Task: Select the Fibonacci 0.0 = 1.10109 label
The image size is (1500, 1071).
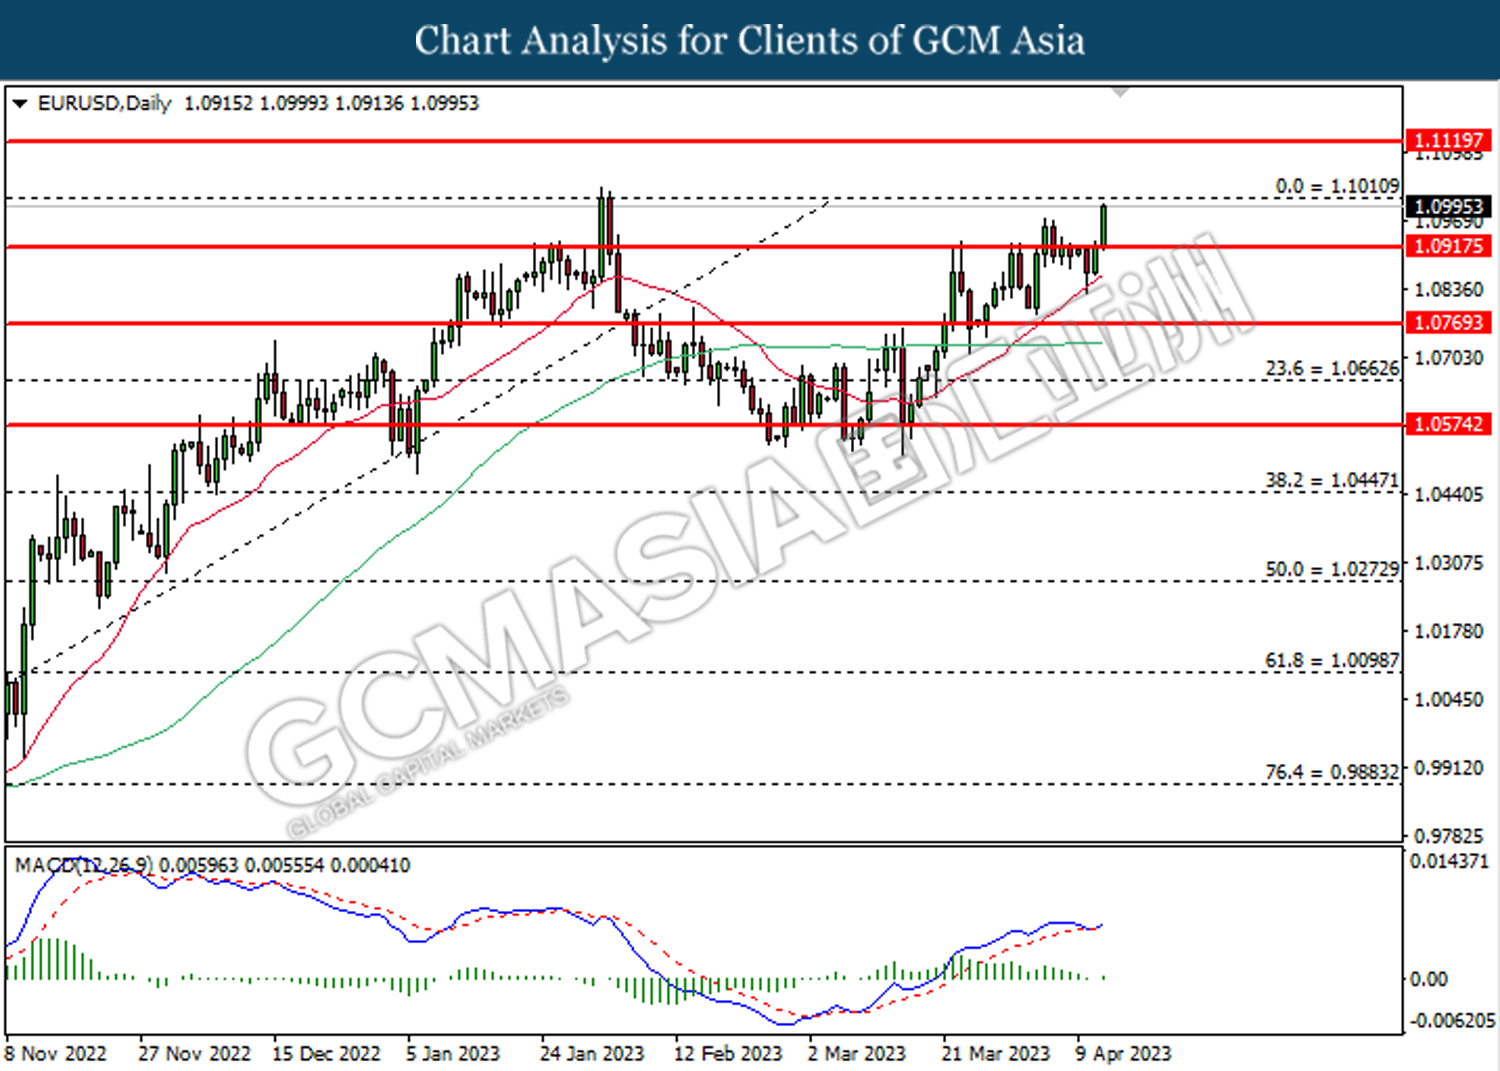Action: tap(1337, 186)
